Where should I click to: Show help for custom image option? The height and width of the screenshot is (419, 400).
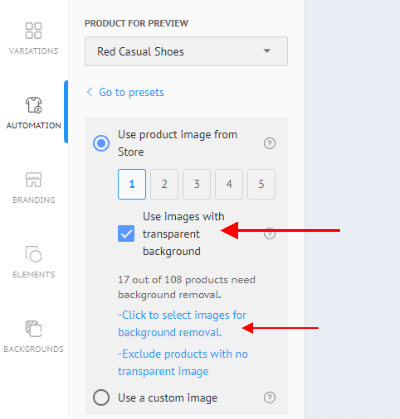click(x=270, y=397)
